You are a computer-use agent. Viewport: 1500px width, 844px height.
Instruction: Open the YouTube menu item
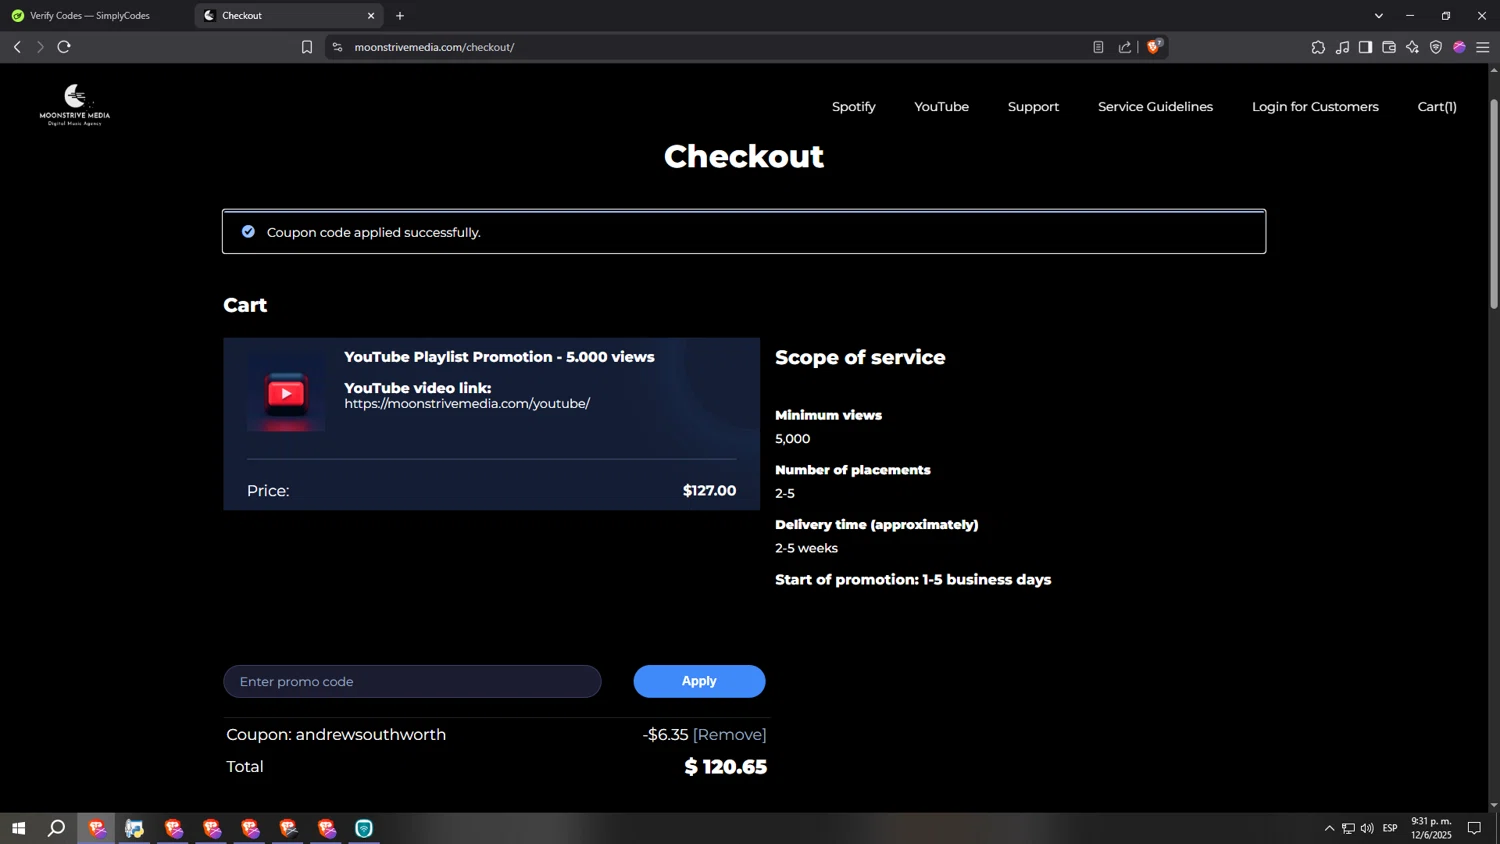[941, 107]
